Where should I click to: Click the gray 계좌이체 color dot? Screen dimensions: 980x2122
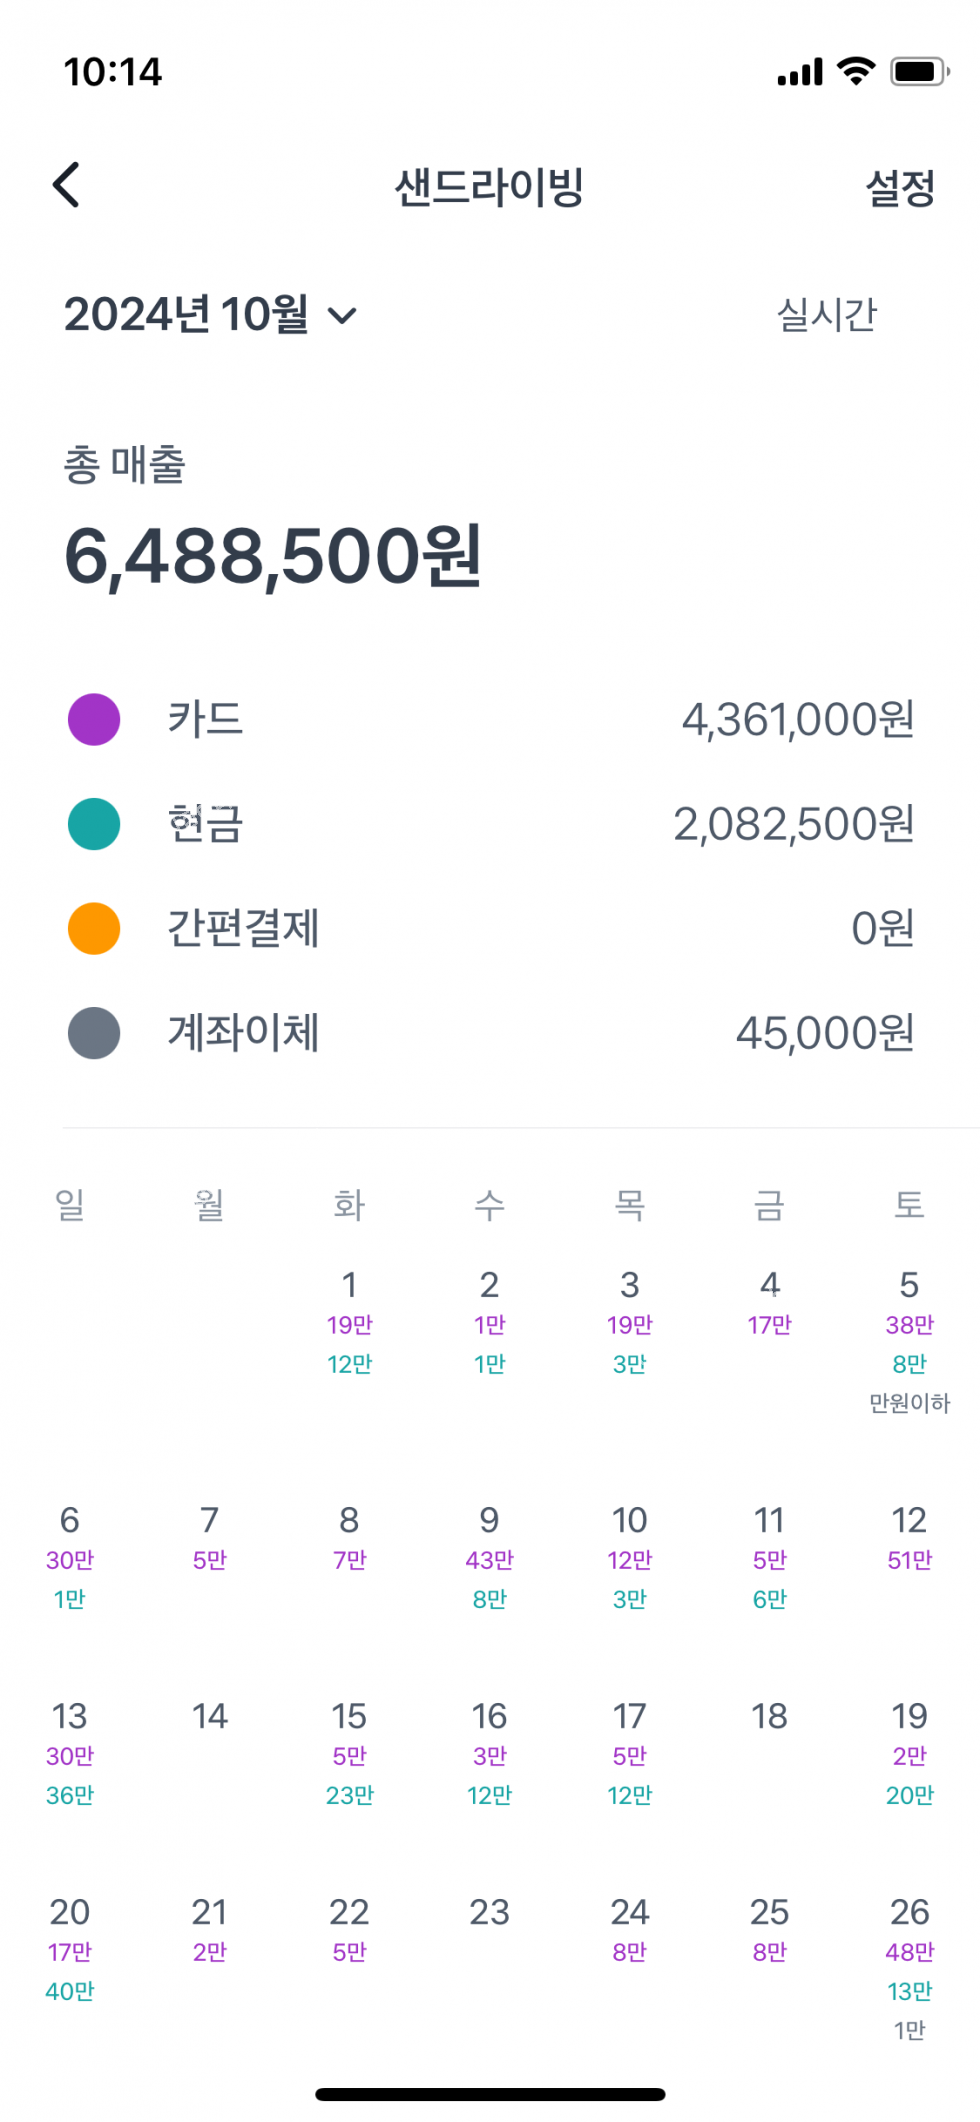[x=94, y=1033]
